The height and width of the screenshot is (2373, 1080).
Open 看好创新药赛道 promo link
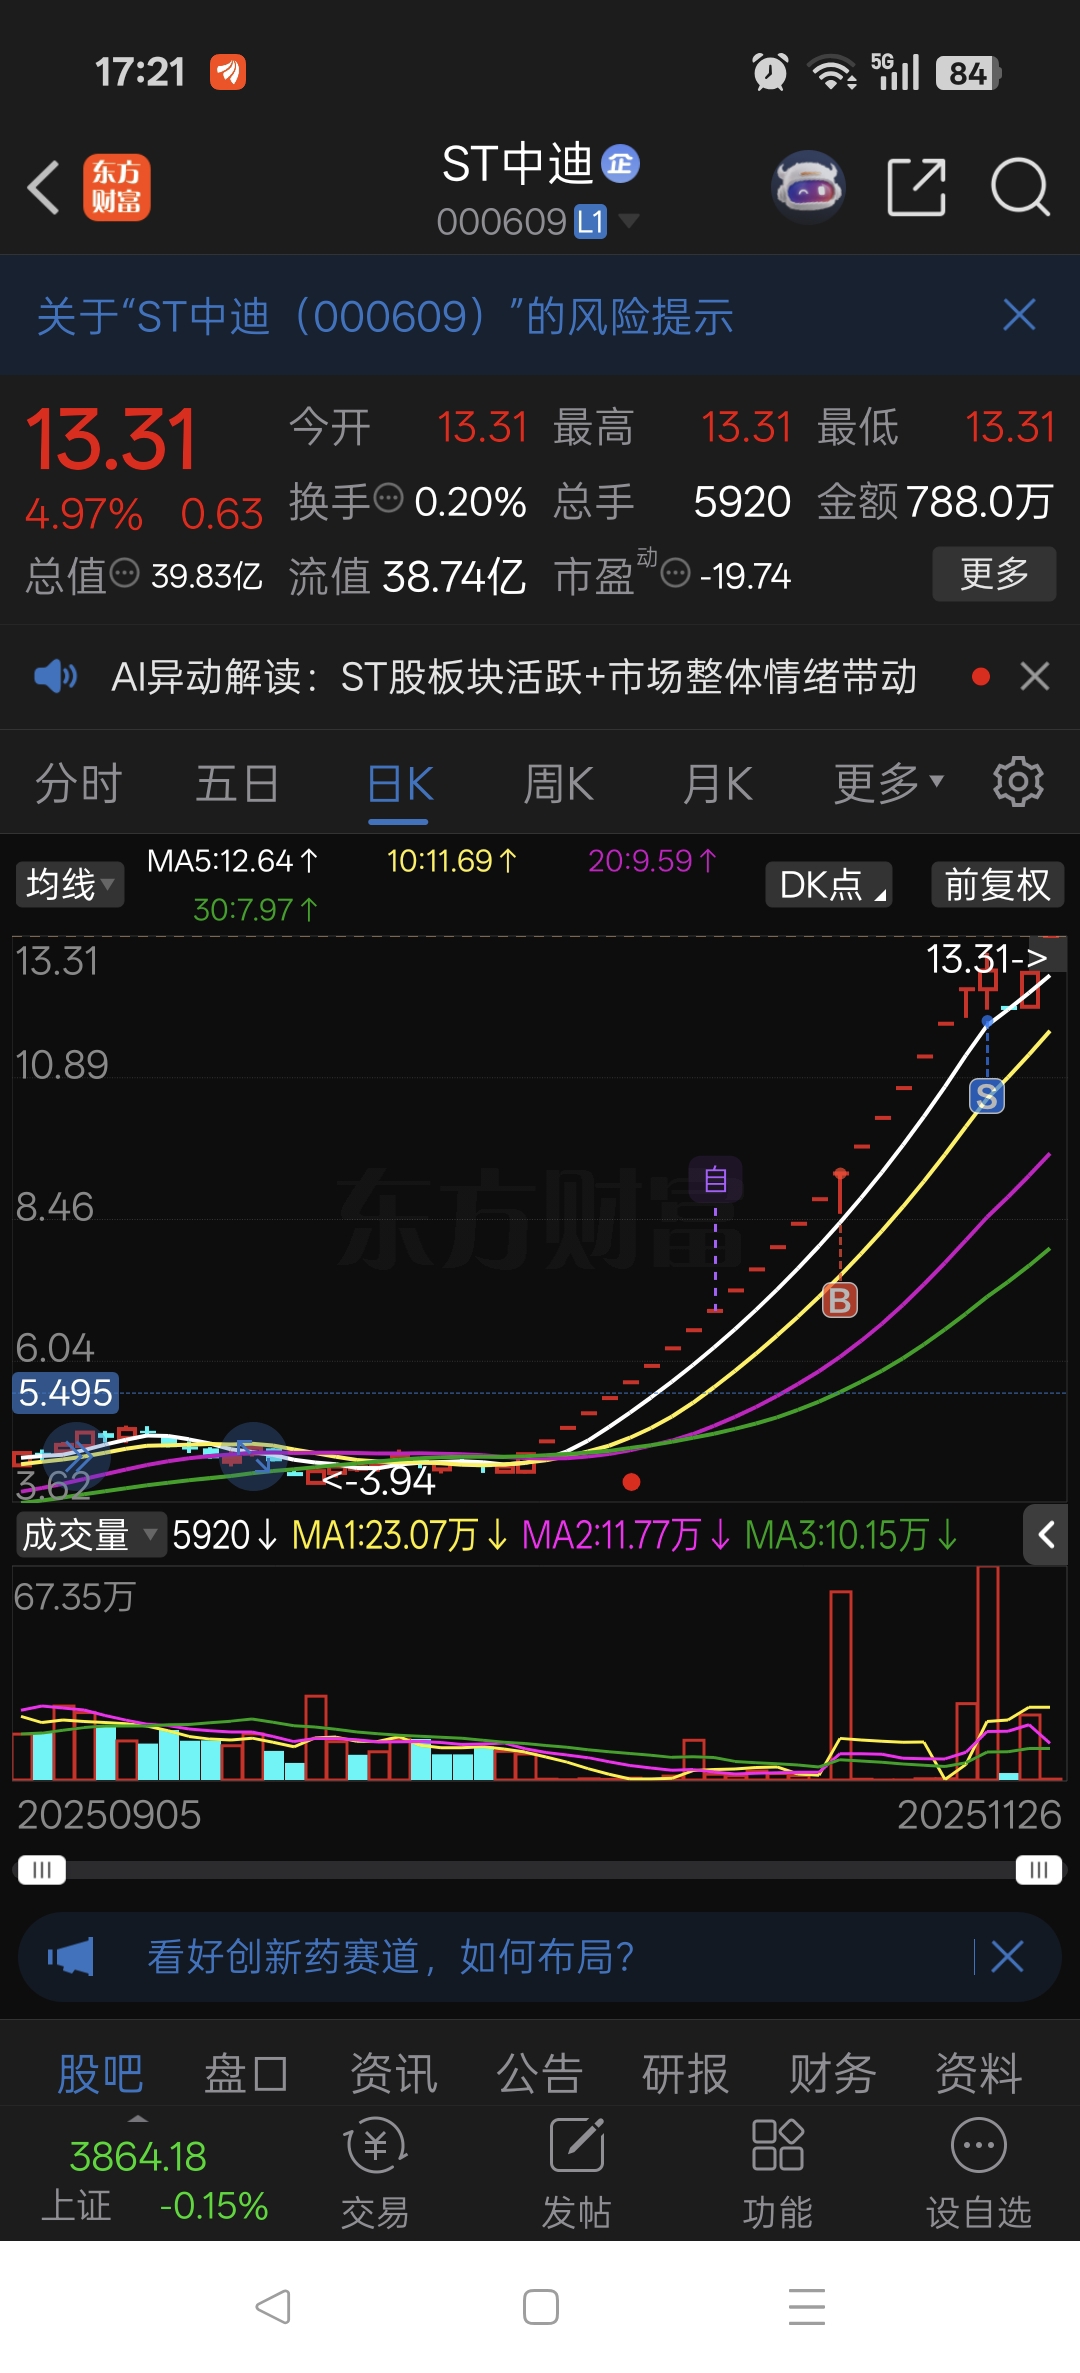click(391, 1956)
